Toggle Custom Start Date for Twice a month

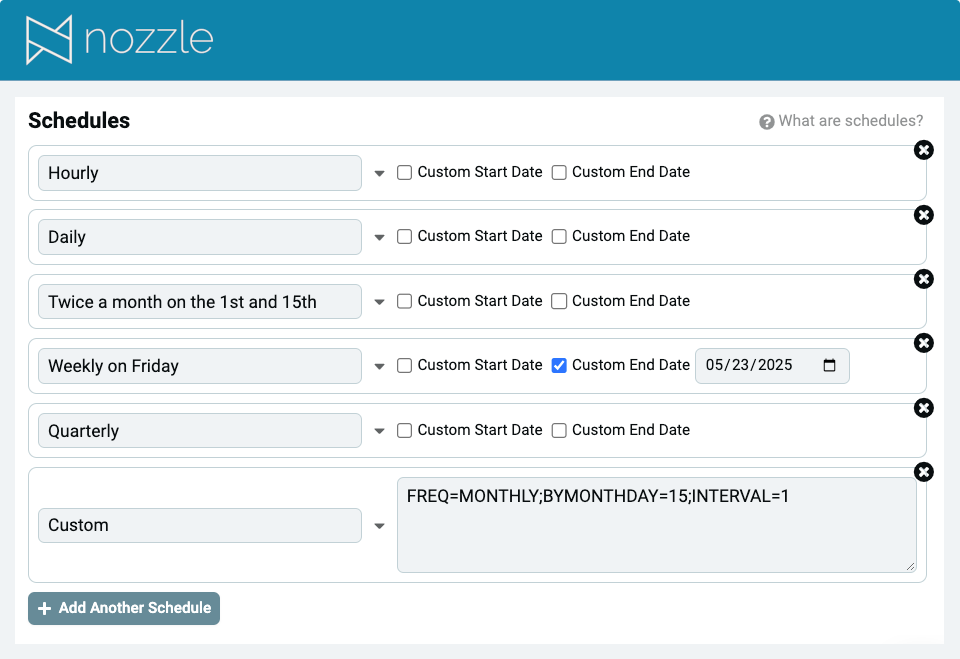tap(404, 301)
